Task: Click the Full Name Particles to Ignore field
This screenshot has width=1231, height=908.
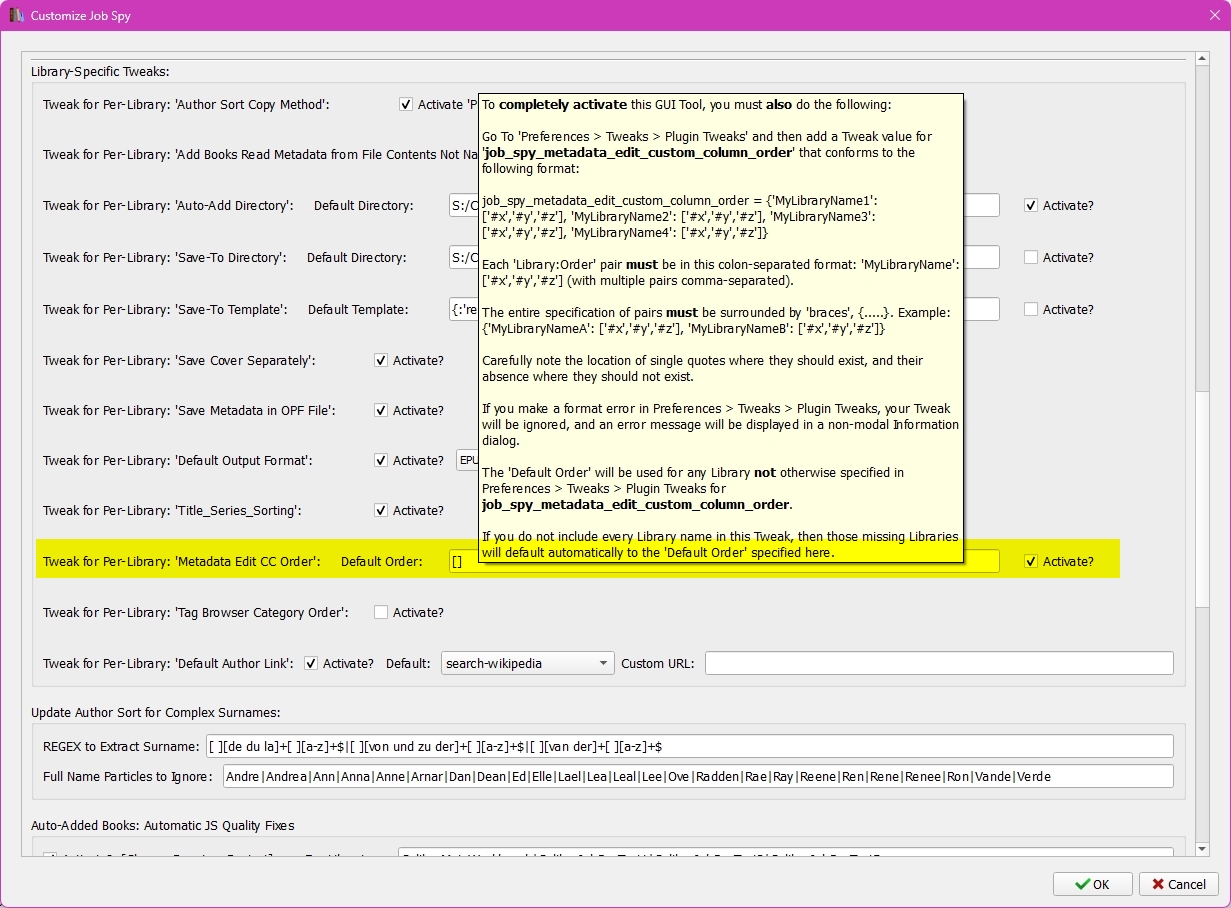Action: click(x=697, y=776)
